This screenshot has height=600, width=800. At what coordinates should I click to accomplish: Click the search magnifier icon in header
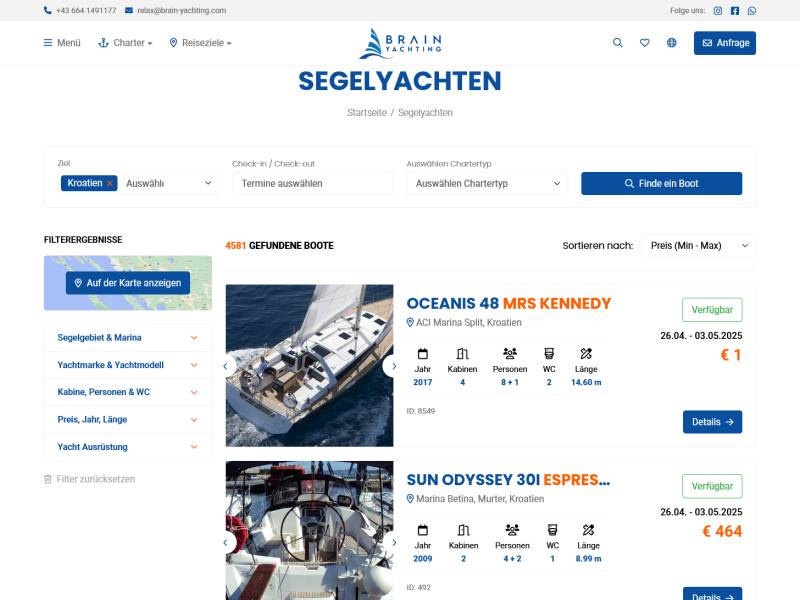pyautogui.click(x=617, y=43)
